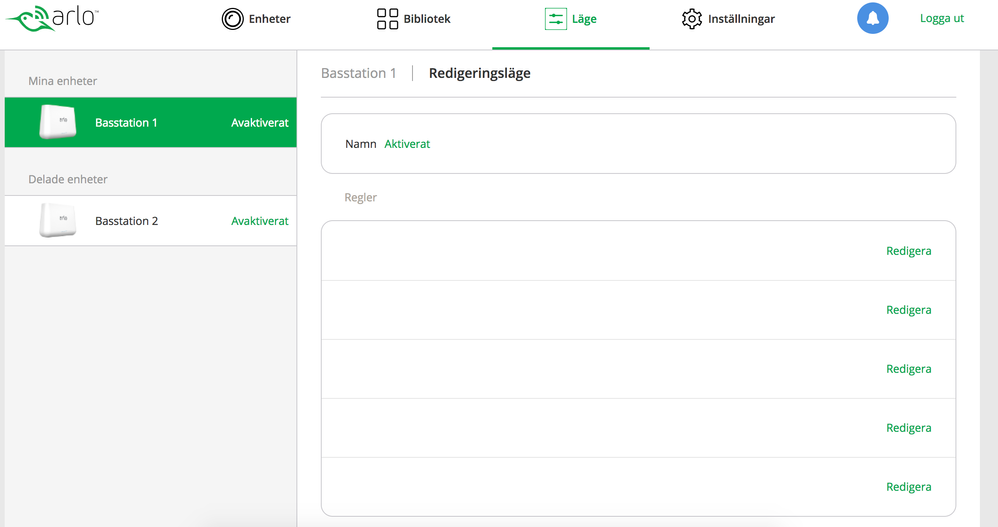Click Redigera on the fifth rule row
The width and height of the screenshot is (998, 527).
click(908, 487)
